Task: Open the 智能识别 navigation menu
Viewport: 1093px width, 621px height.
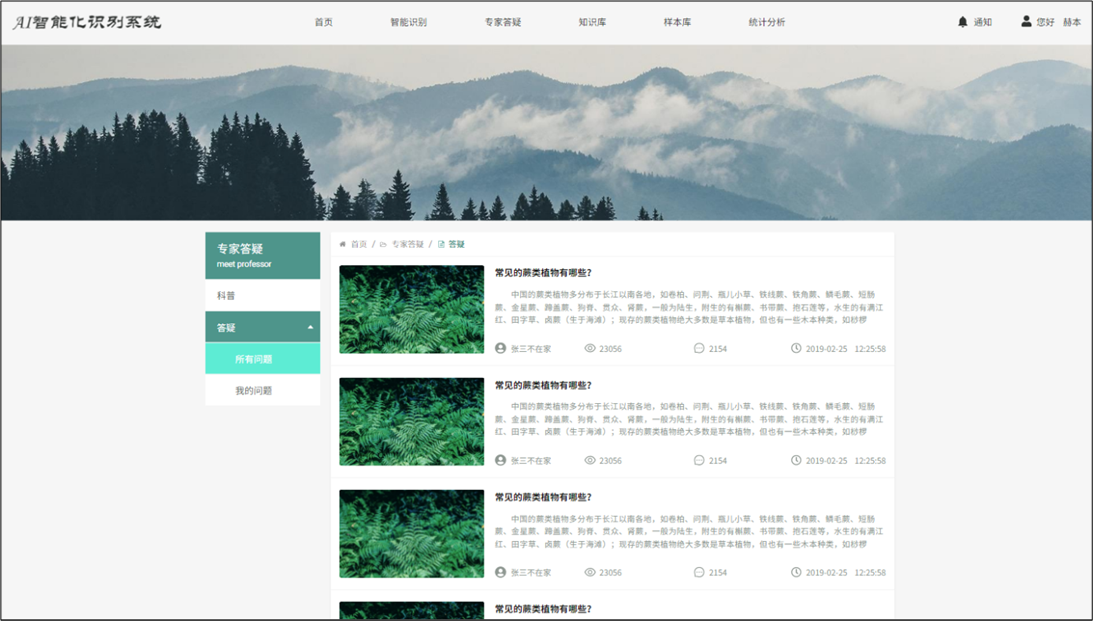Action: coord(408,22)
